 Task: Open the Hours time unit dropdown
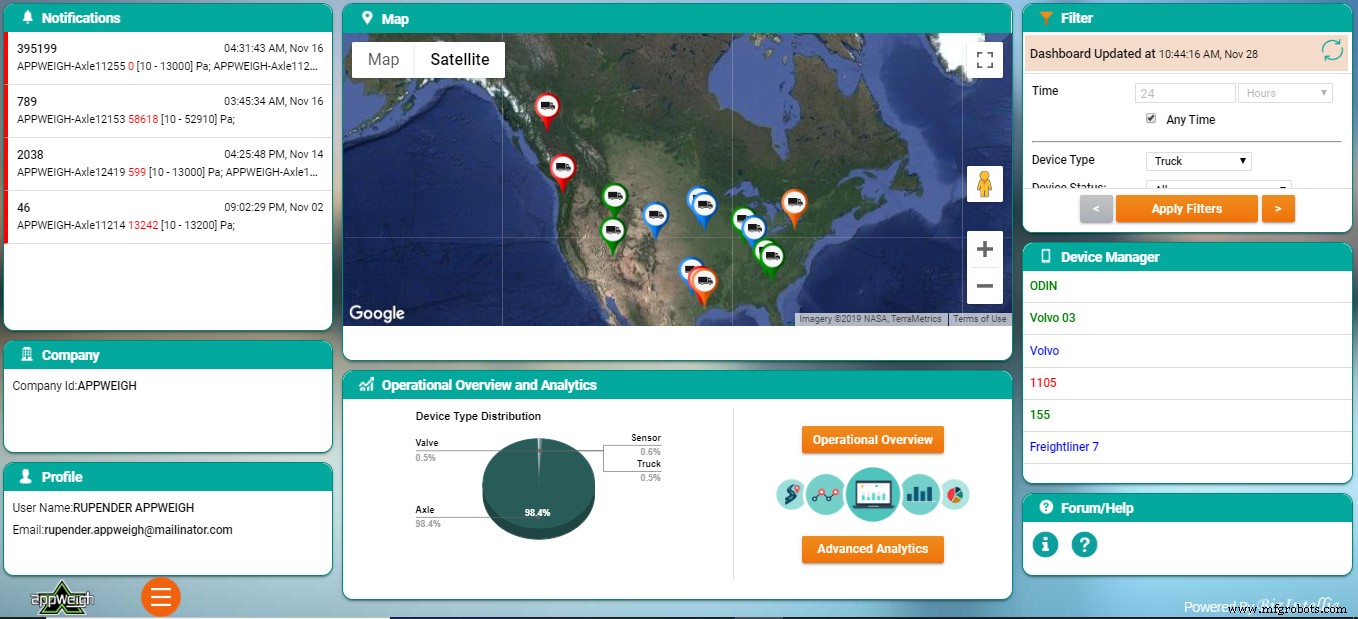click(1286, 92)
